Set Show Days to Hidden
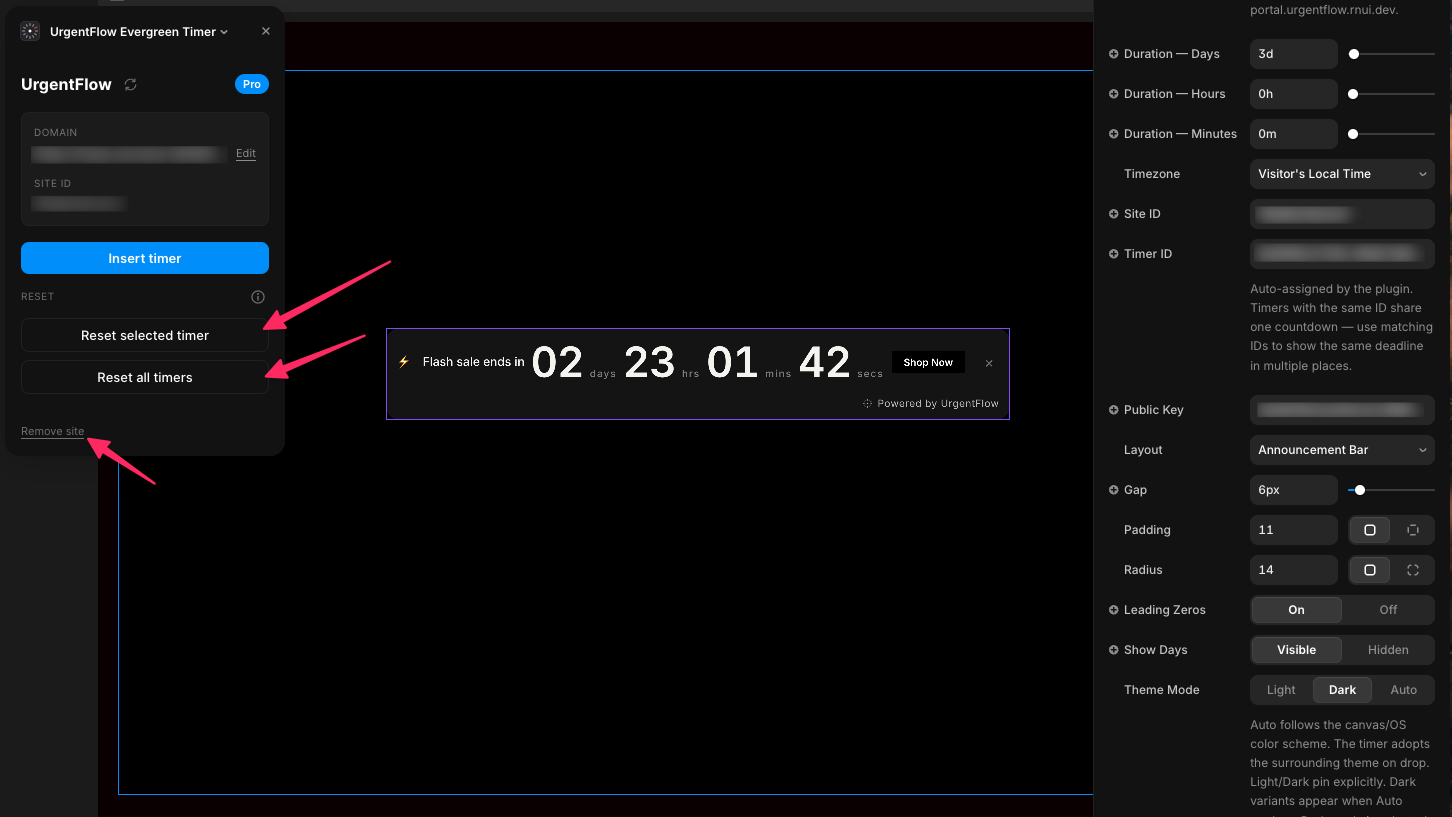 pyautogui.click(x=1388, y=650)
